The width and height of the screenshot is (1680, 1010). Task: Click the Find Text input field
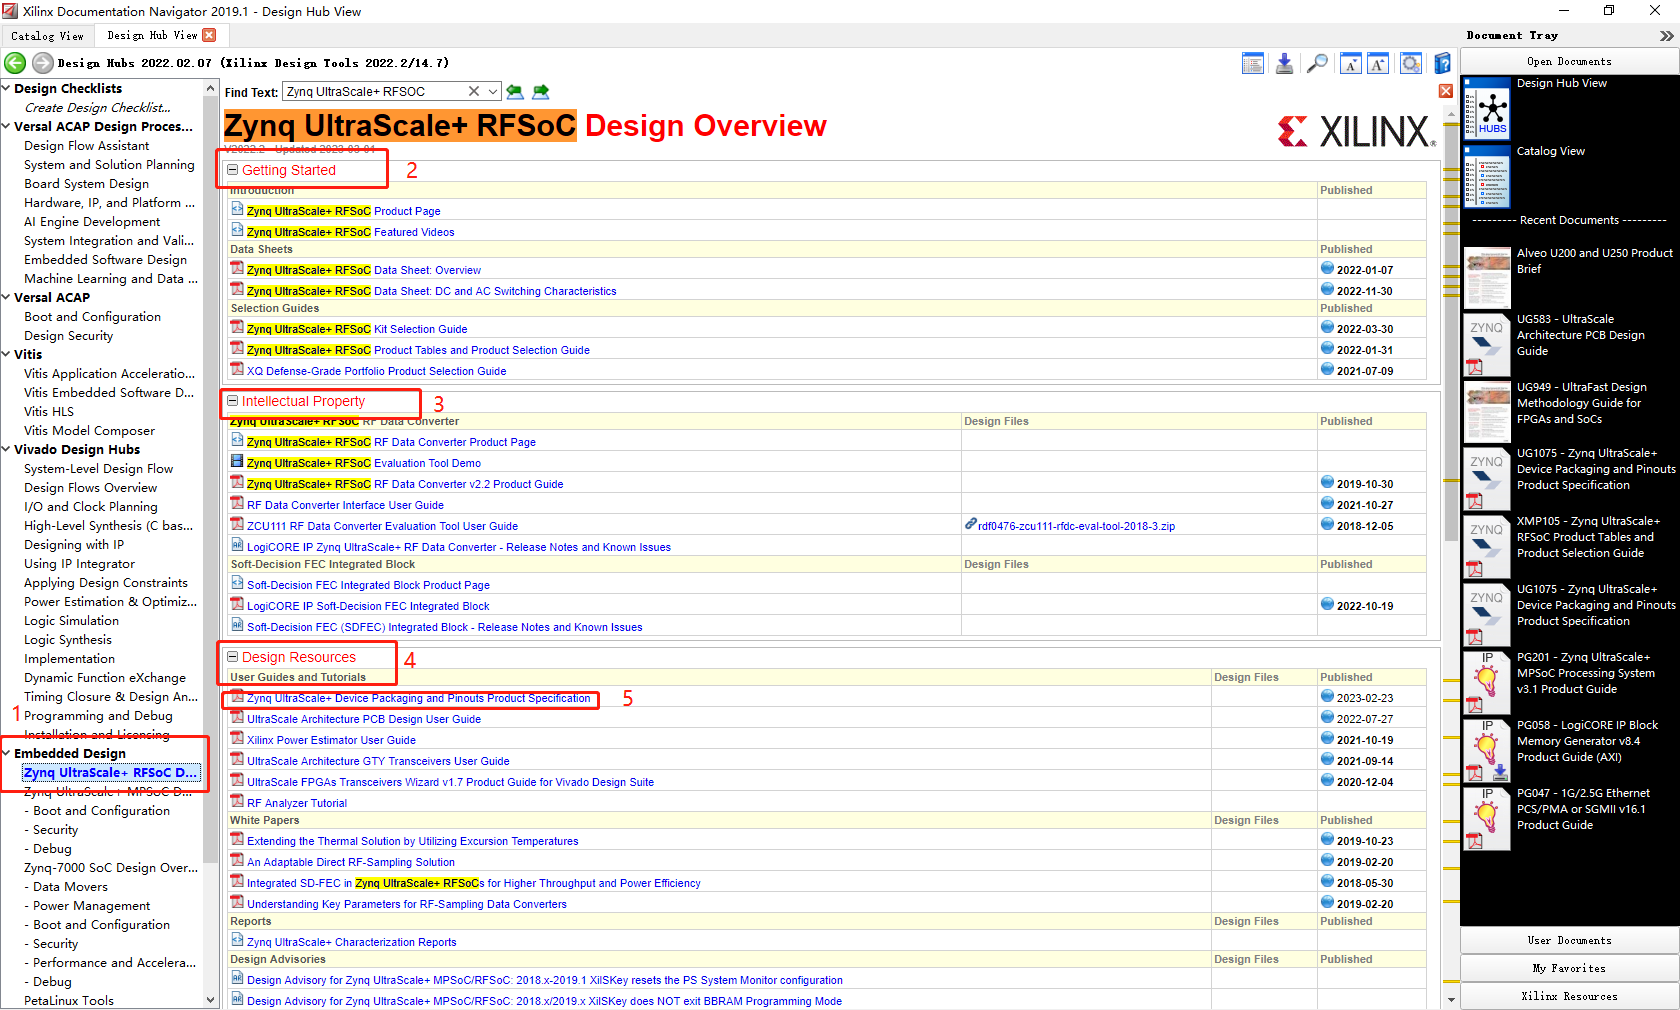(375, 91)
